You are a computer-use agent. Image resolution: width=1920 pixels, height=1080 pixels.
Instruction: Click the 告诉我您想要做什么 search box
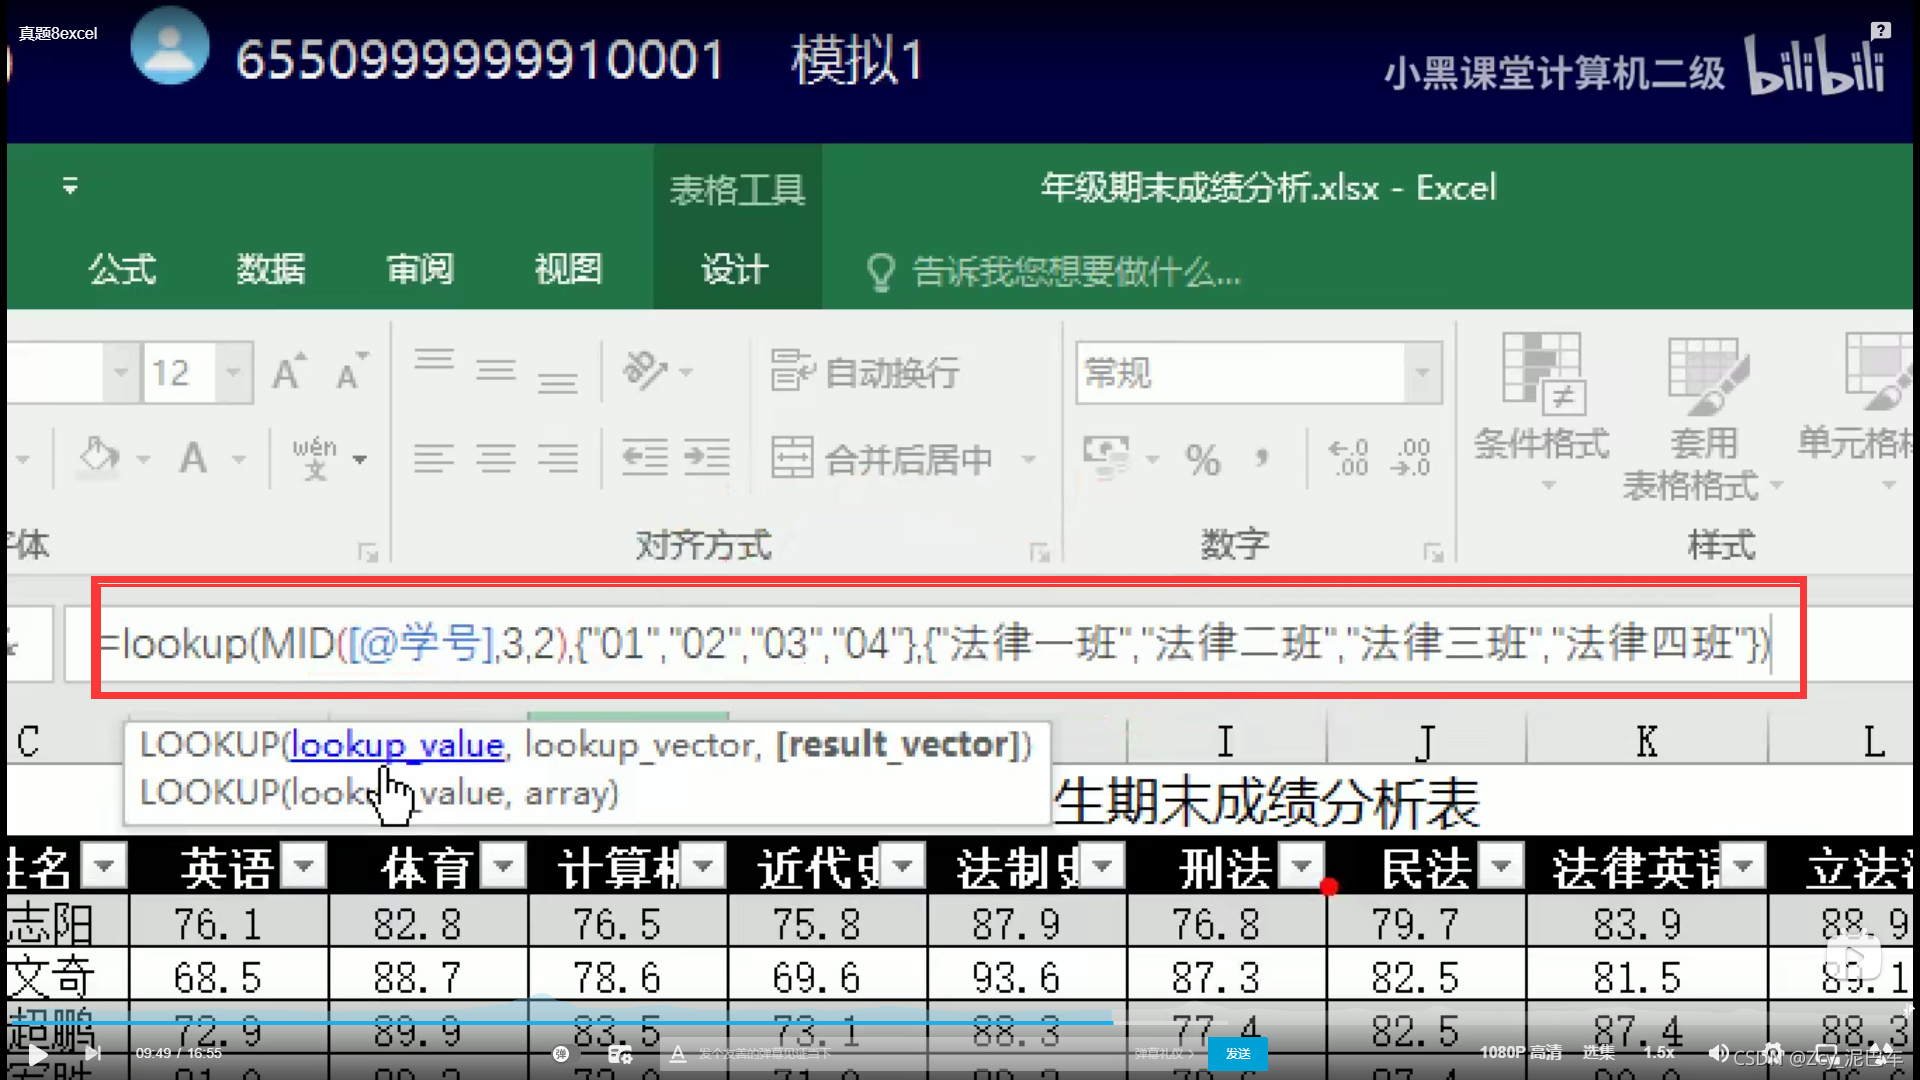coord(1054,271)
